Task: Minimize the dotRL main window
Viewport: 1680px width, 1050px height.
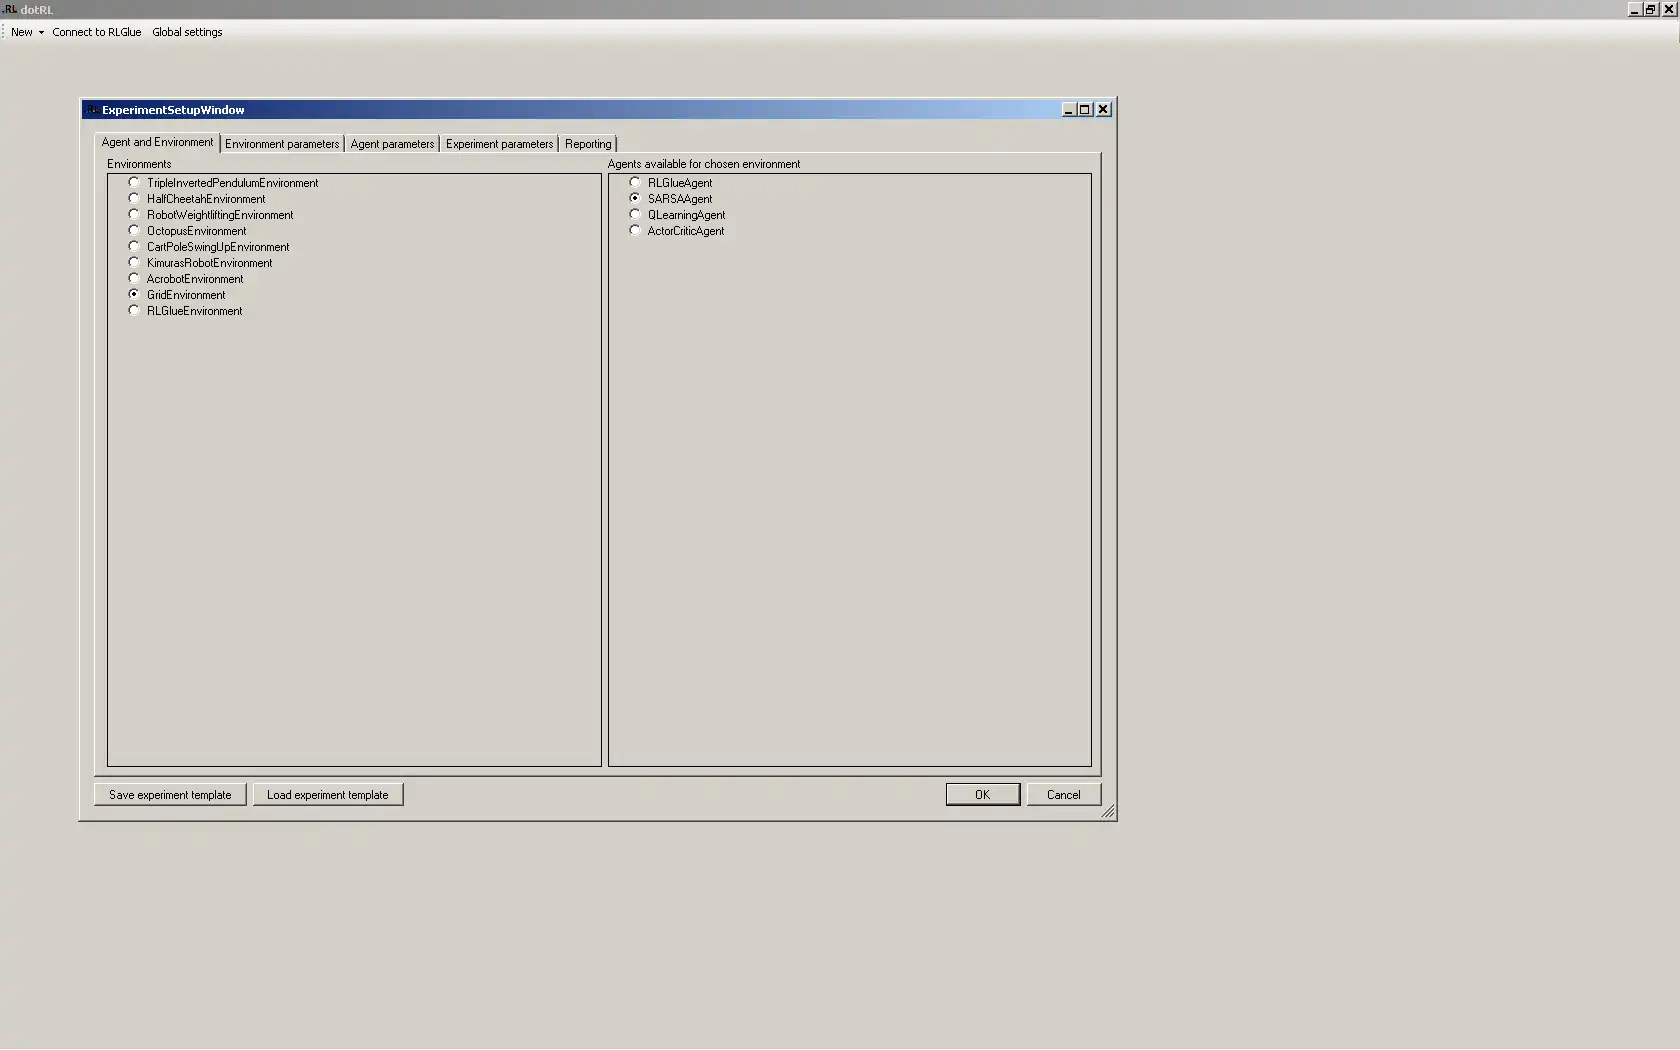Action: (x=1634, y=9)
